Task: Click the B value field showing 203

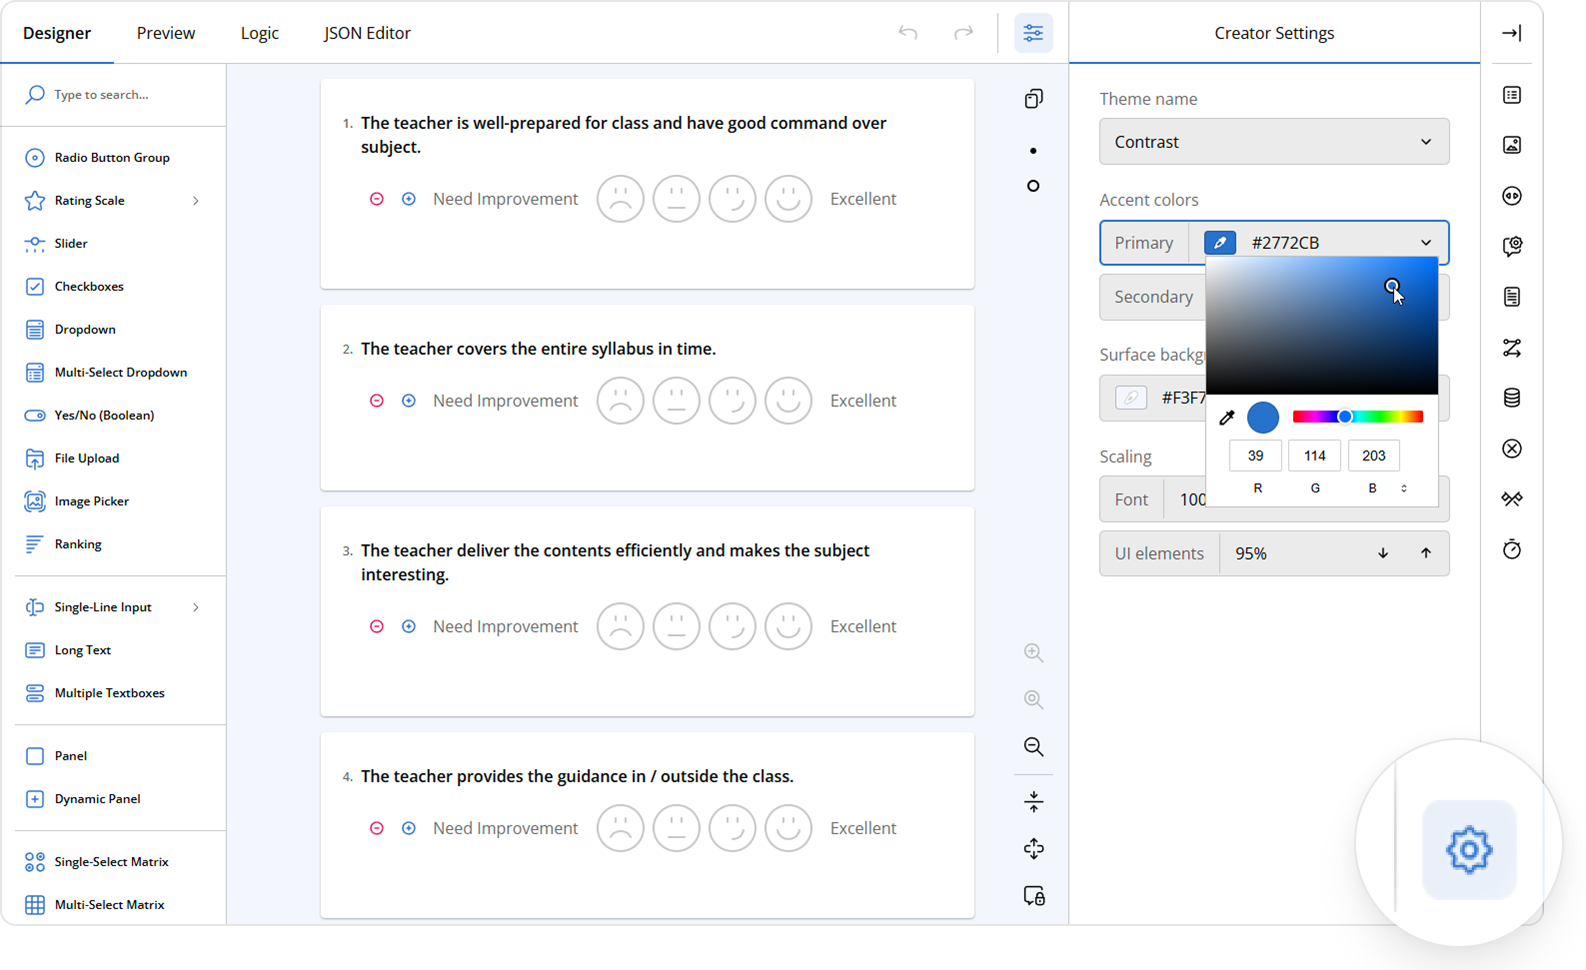Action: (1374, 456)
